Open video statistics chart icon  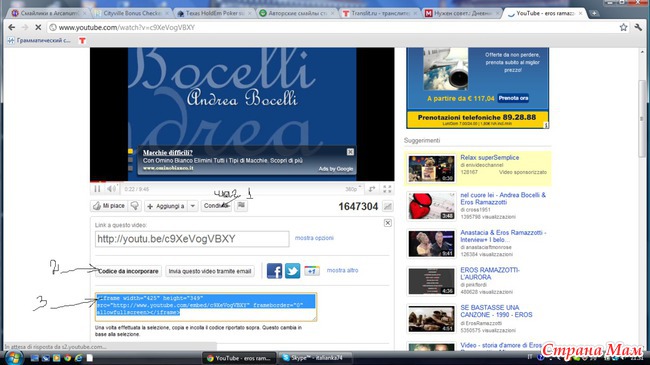(x=388, y=206)
